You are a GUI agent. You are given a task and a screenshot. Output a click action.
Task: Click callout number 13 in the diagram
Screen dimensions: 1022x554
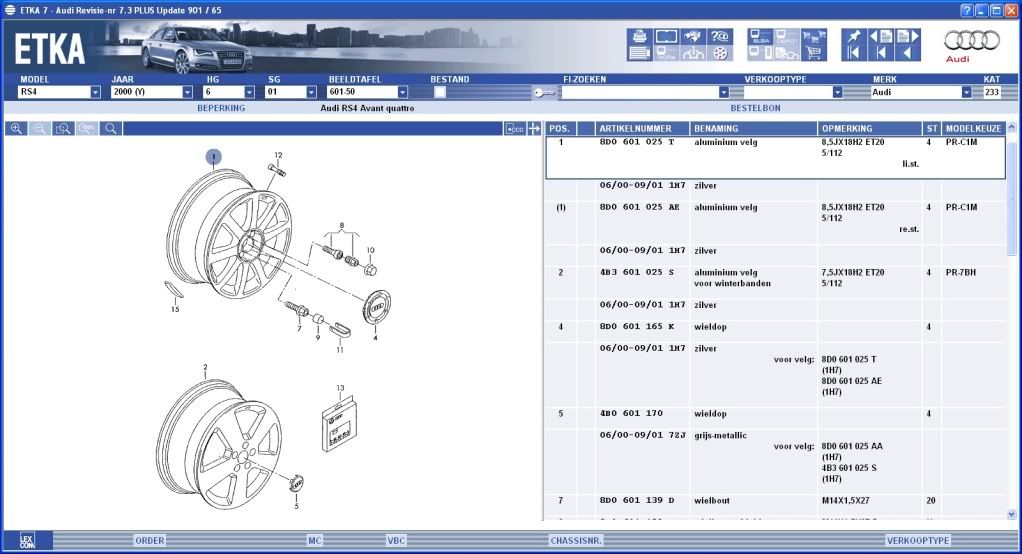(340, 388)
